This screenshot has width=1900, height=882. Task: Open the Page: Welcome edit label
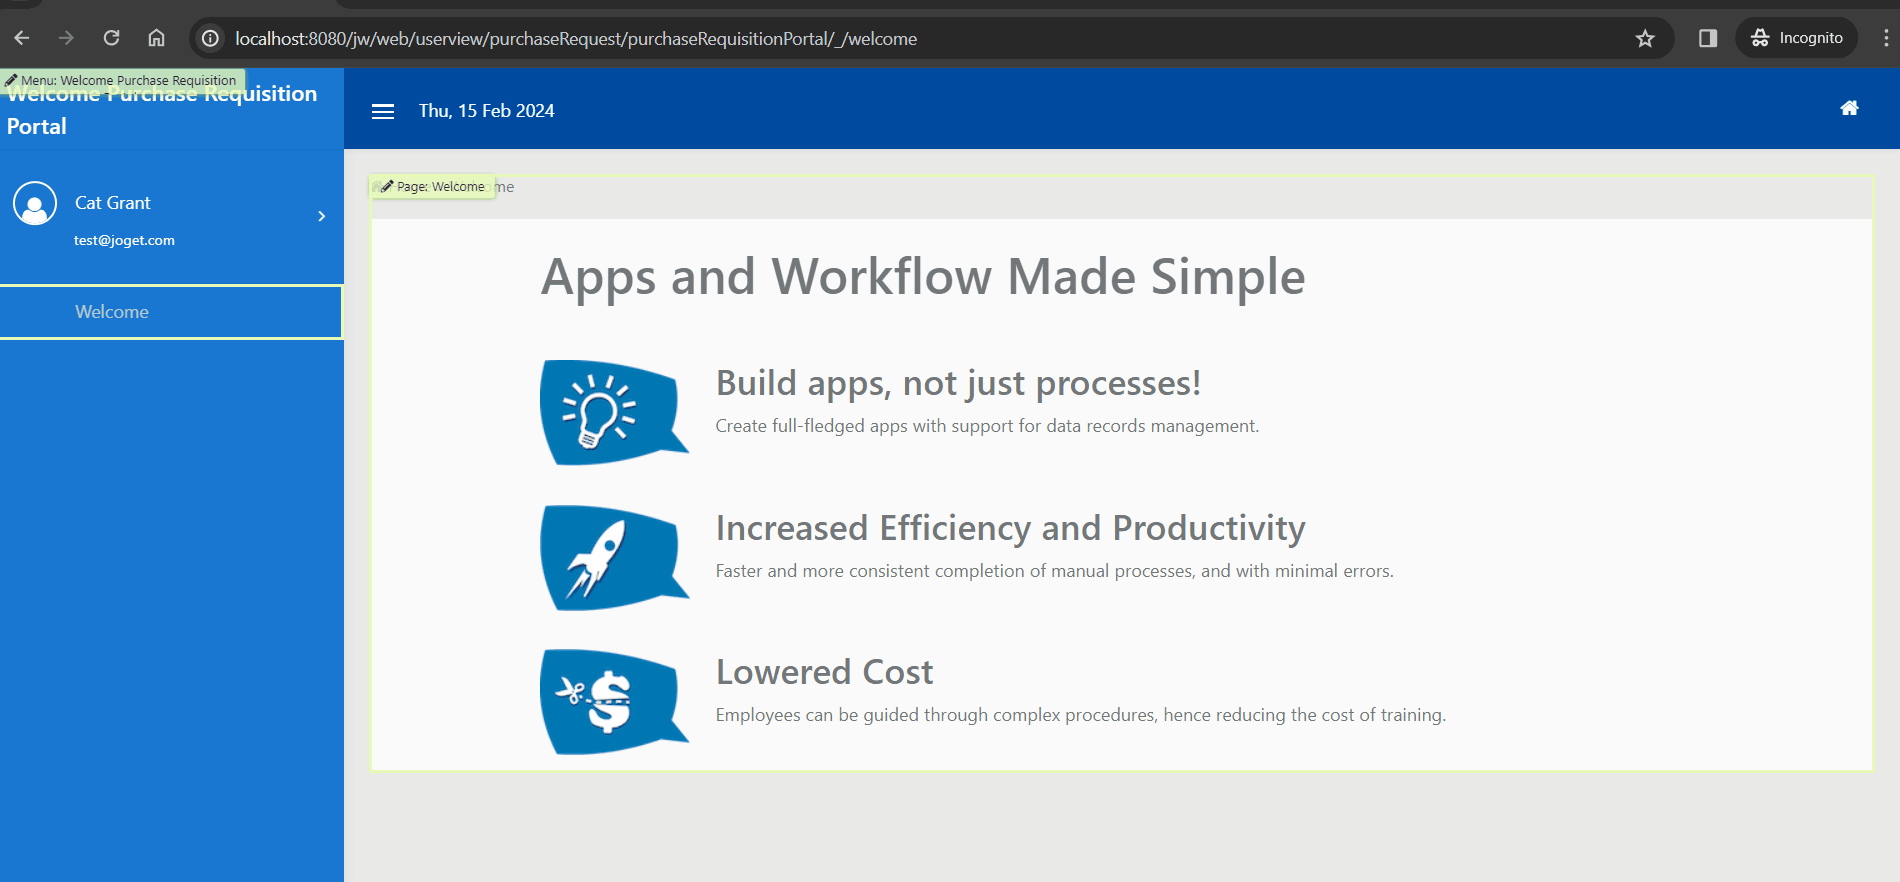(433, 186)
